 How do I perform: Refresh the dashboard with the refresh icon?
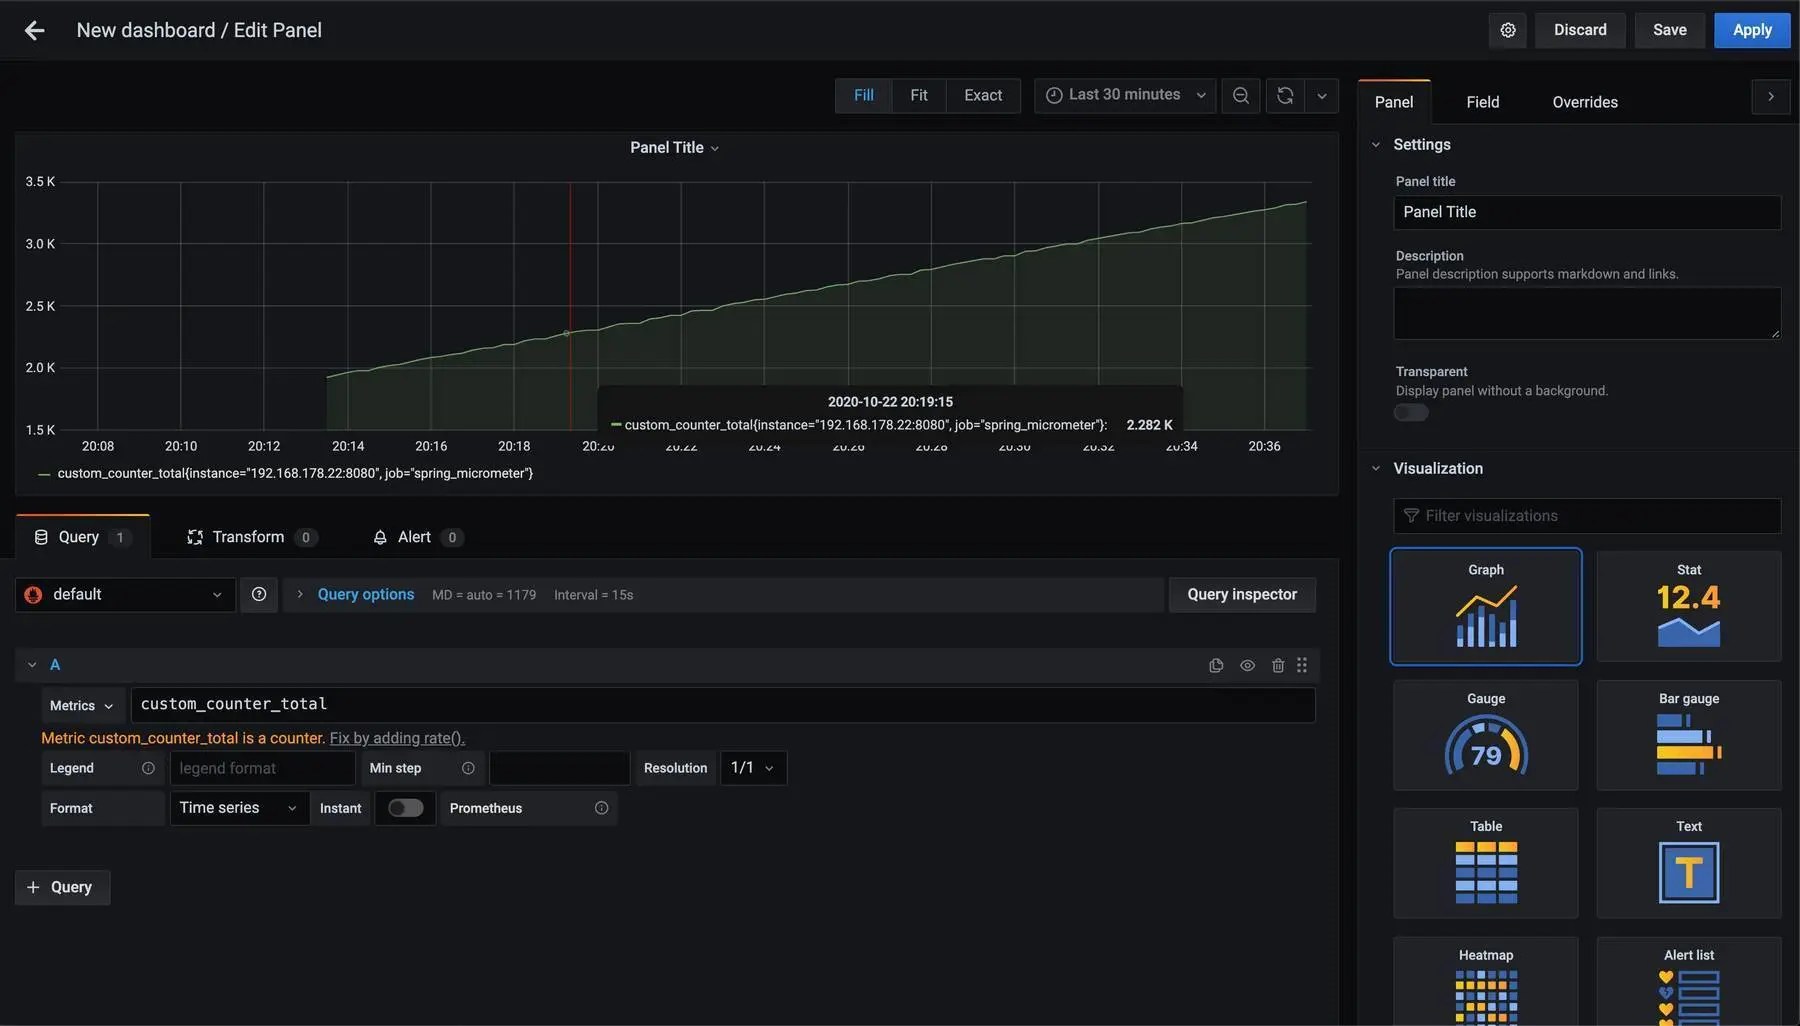1283,94
